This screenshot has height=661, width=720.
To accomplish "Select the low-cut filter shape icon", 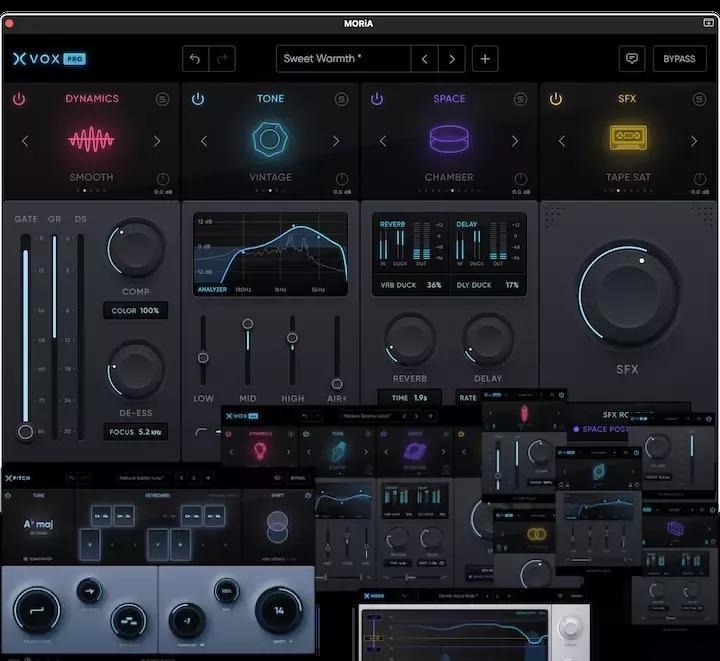I will [201, 431].
